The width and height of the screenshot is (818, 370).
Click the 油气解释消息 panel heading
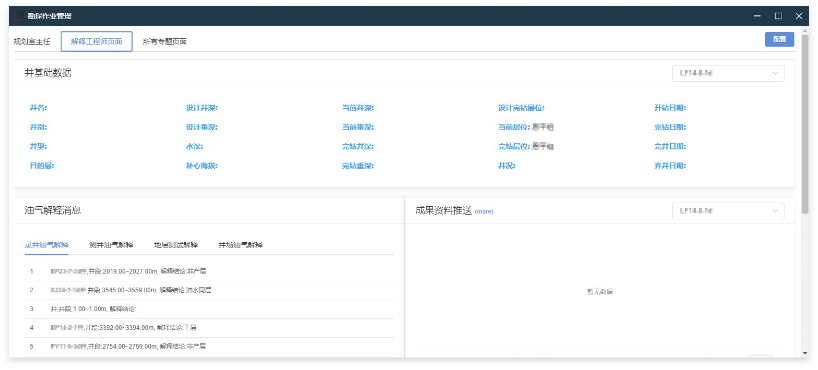point(53,211)
